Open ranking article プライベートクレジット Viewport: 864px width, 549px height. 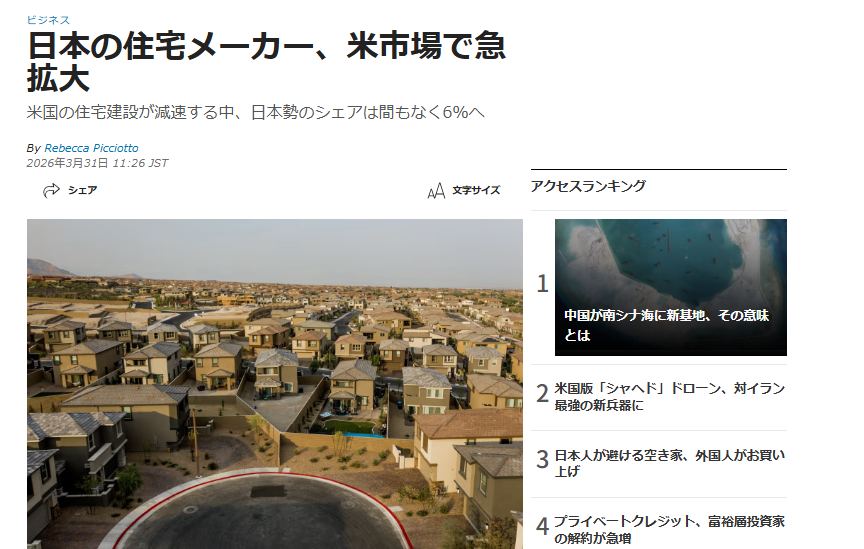point(669,529)
